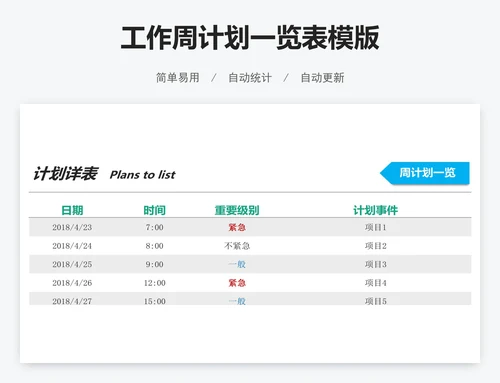The height and width of the screenshot is (383, 500).
Task: Click the main title 工作周计划一览表模版
Action: (x=250, y=38)
